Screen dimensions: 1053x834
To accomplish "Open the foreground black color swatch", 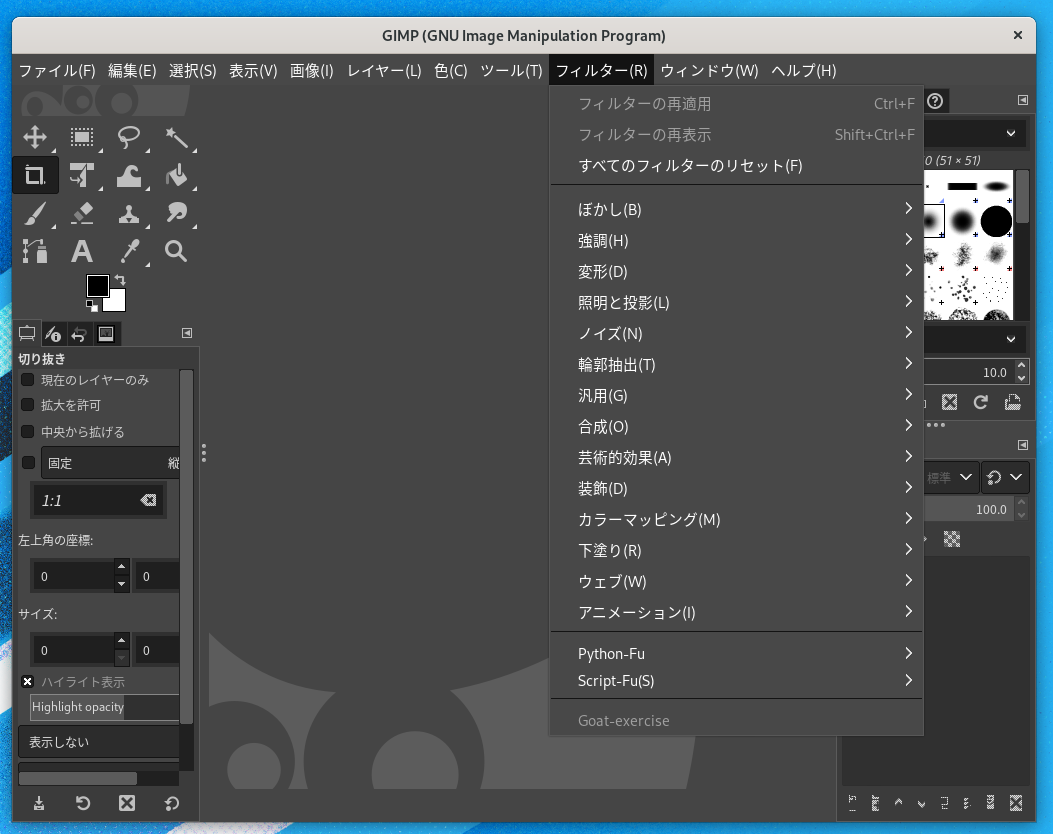I will [97, 285].
